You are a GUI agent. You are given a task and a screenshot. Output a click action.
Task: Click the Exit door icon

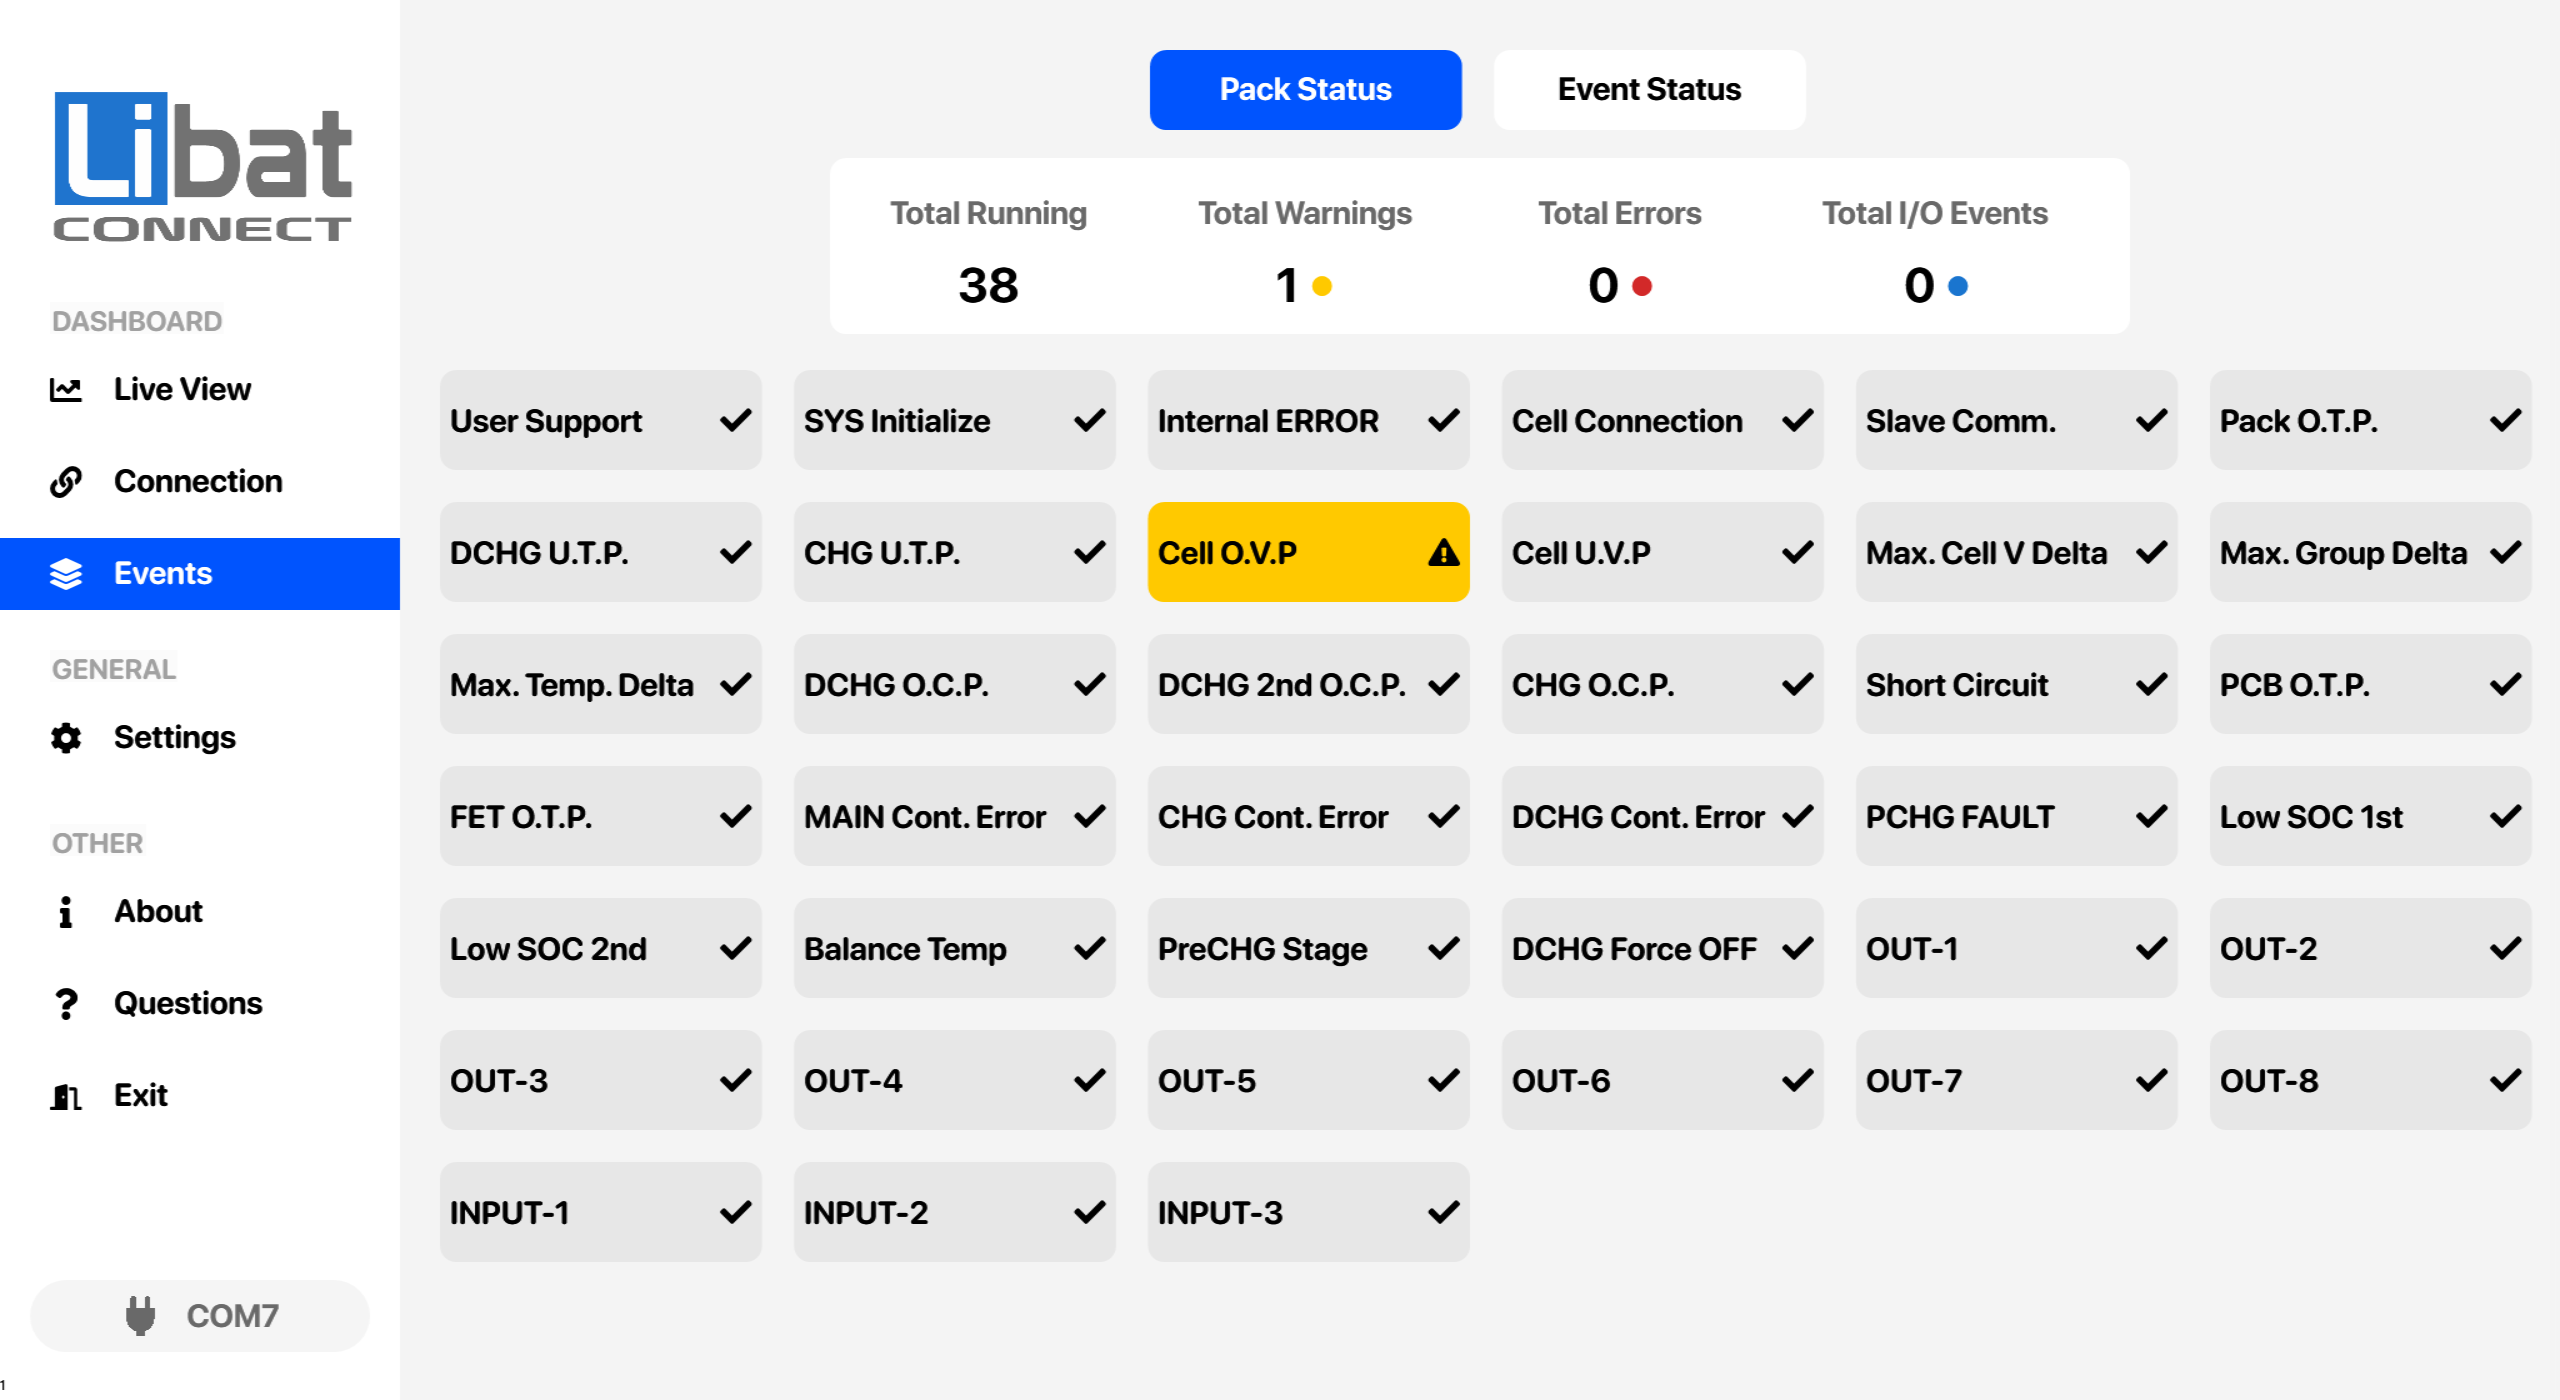(66, 1096)
